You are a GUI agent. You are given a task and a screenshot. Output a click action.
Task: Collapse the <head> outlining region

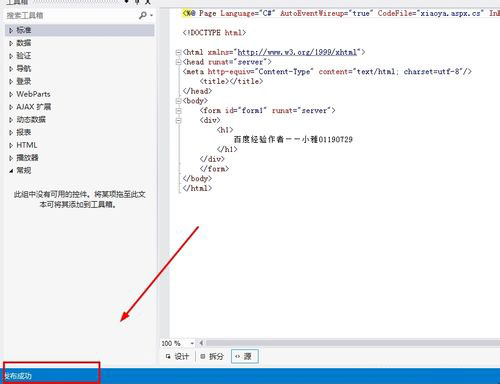pyautogui.click(x=179, y=62)
